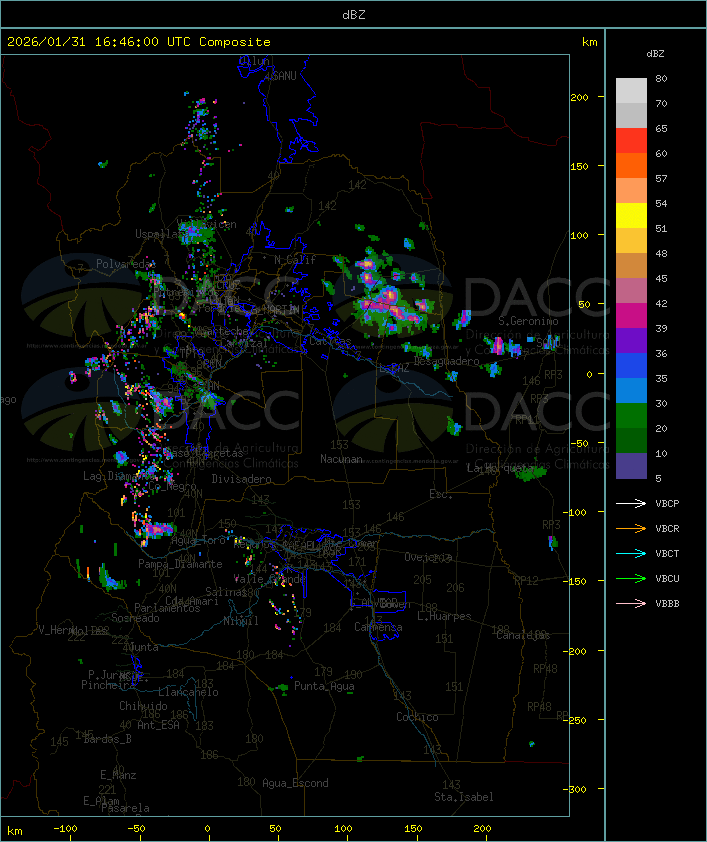Click the magenta 42 dBZ legend swatch
The width and height of the screenshot is (707, 842).
click(631, 316)
